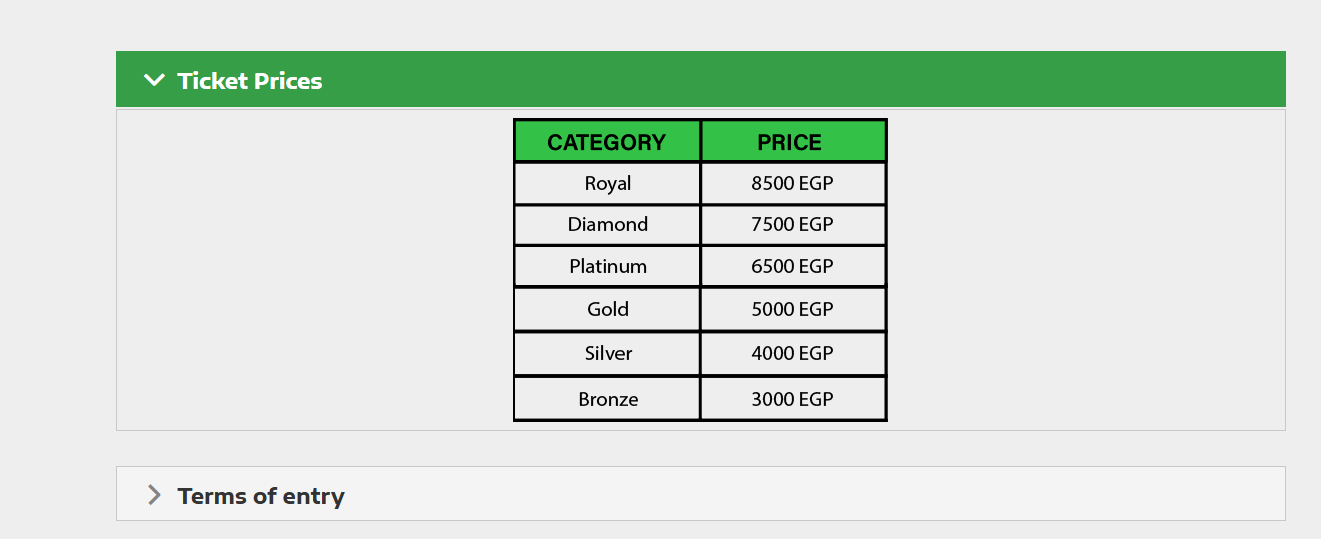The image size is (1321, 539).
Task: Click the Bronze category cell
Action: tap(607, 399)
